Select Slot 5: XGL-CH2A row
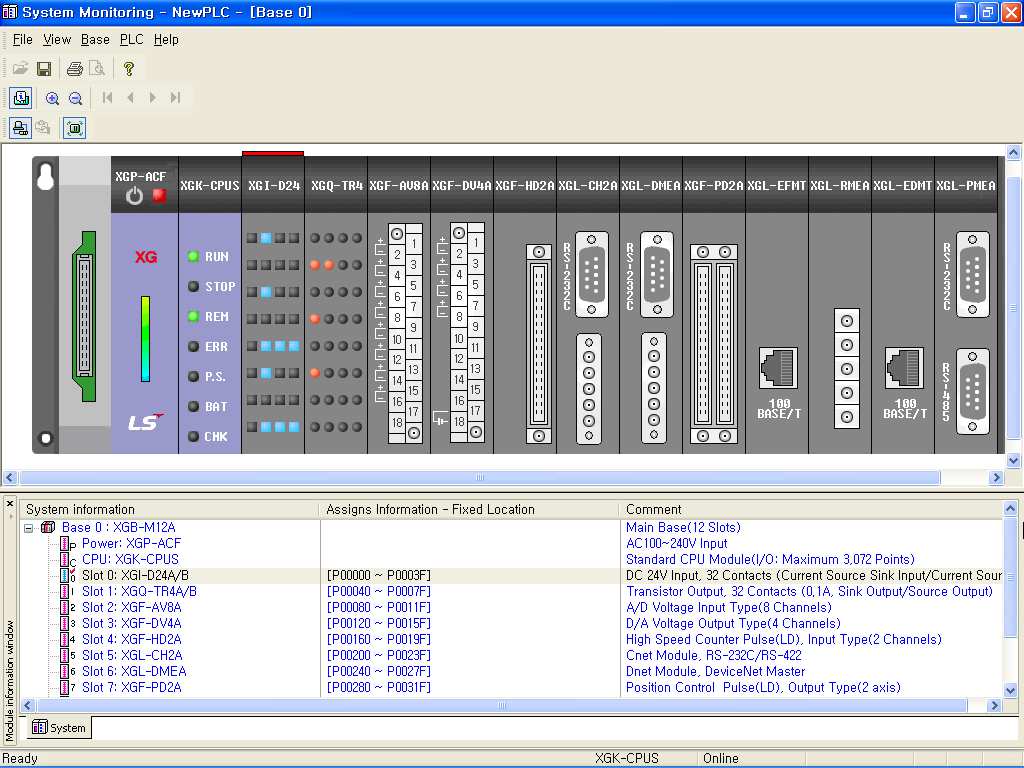 132,656
